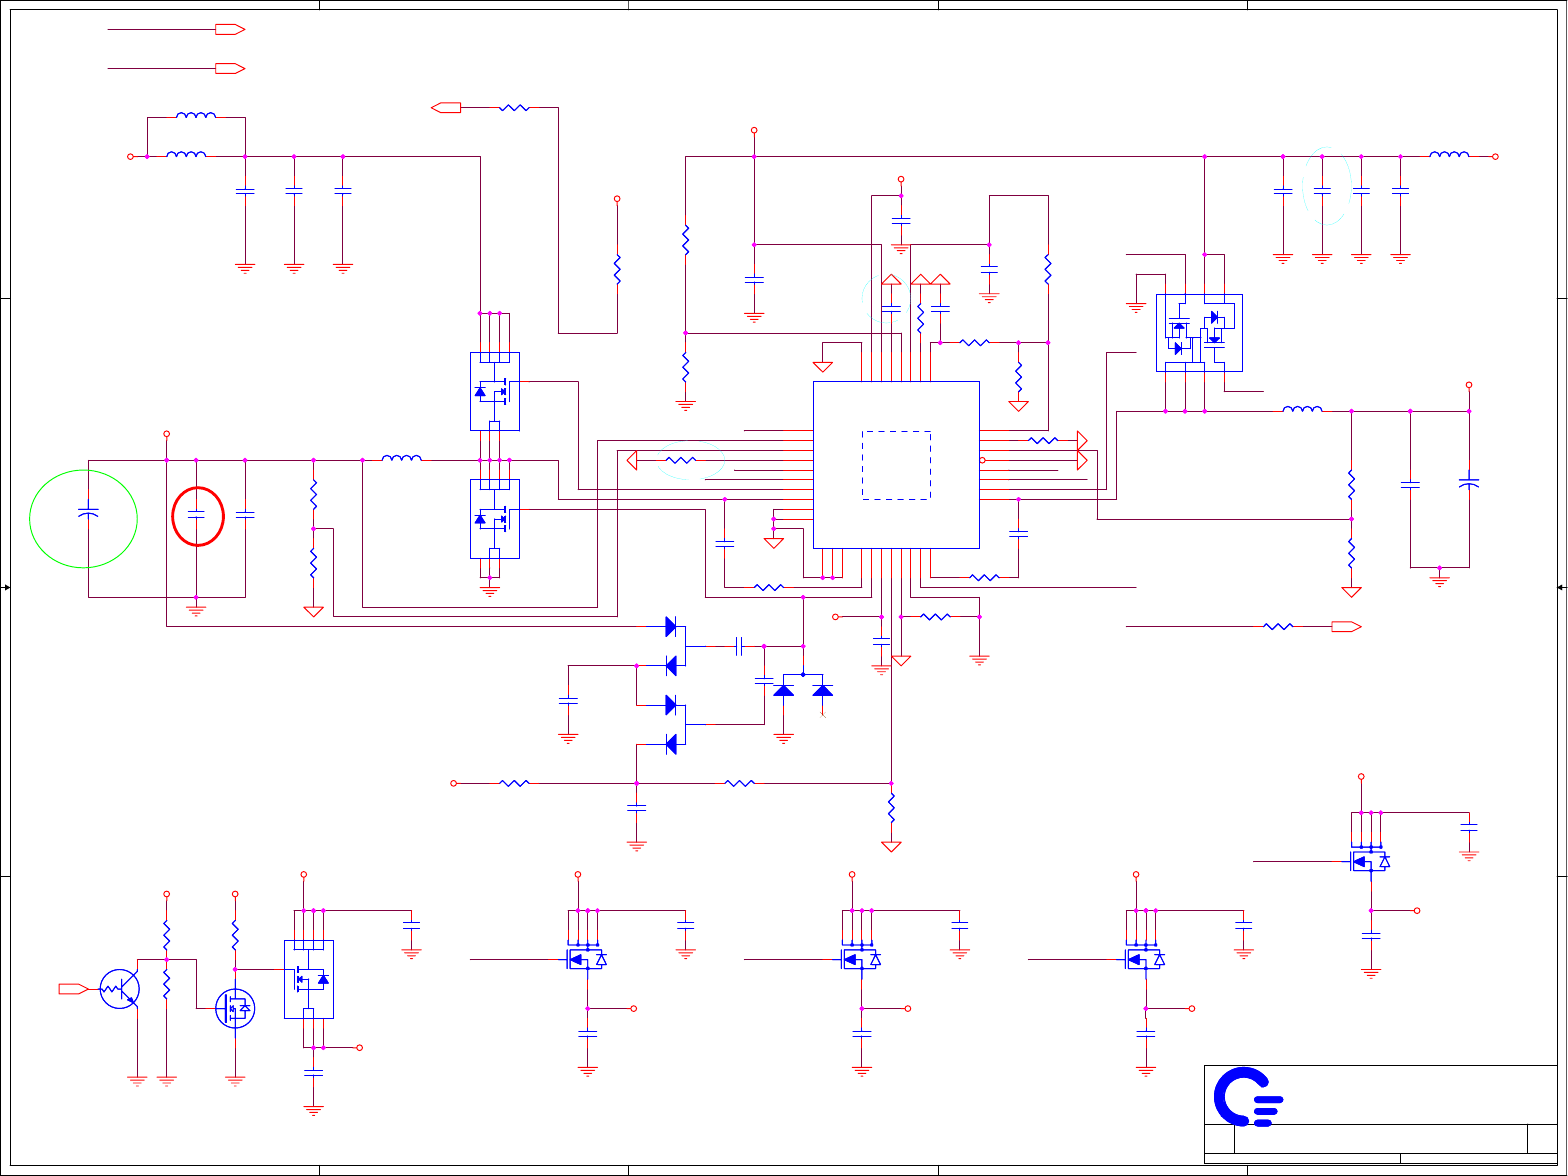Select the dashed rectangle inside the central IC
The height and width of the screenshot is (1176, 1568).
(x=897, y=465)
